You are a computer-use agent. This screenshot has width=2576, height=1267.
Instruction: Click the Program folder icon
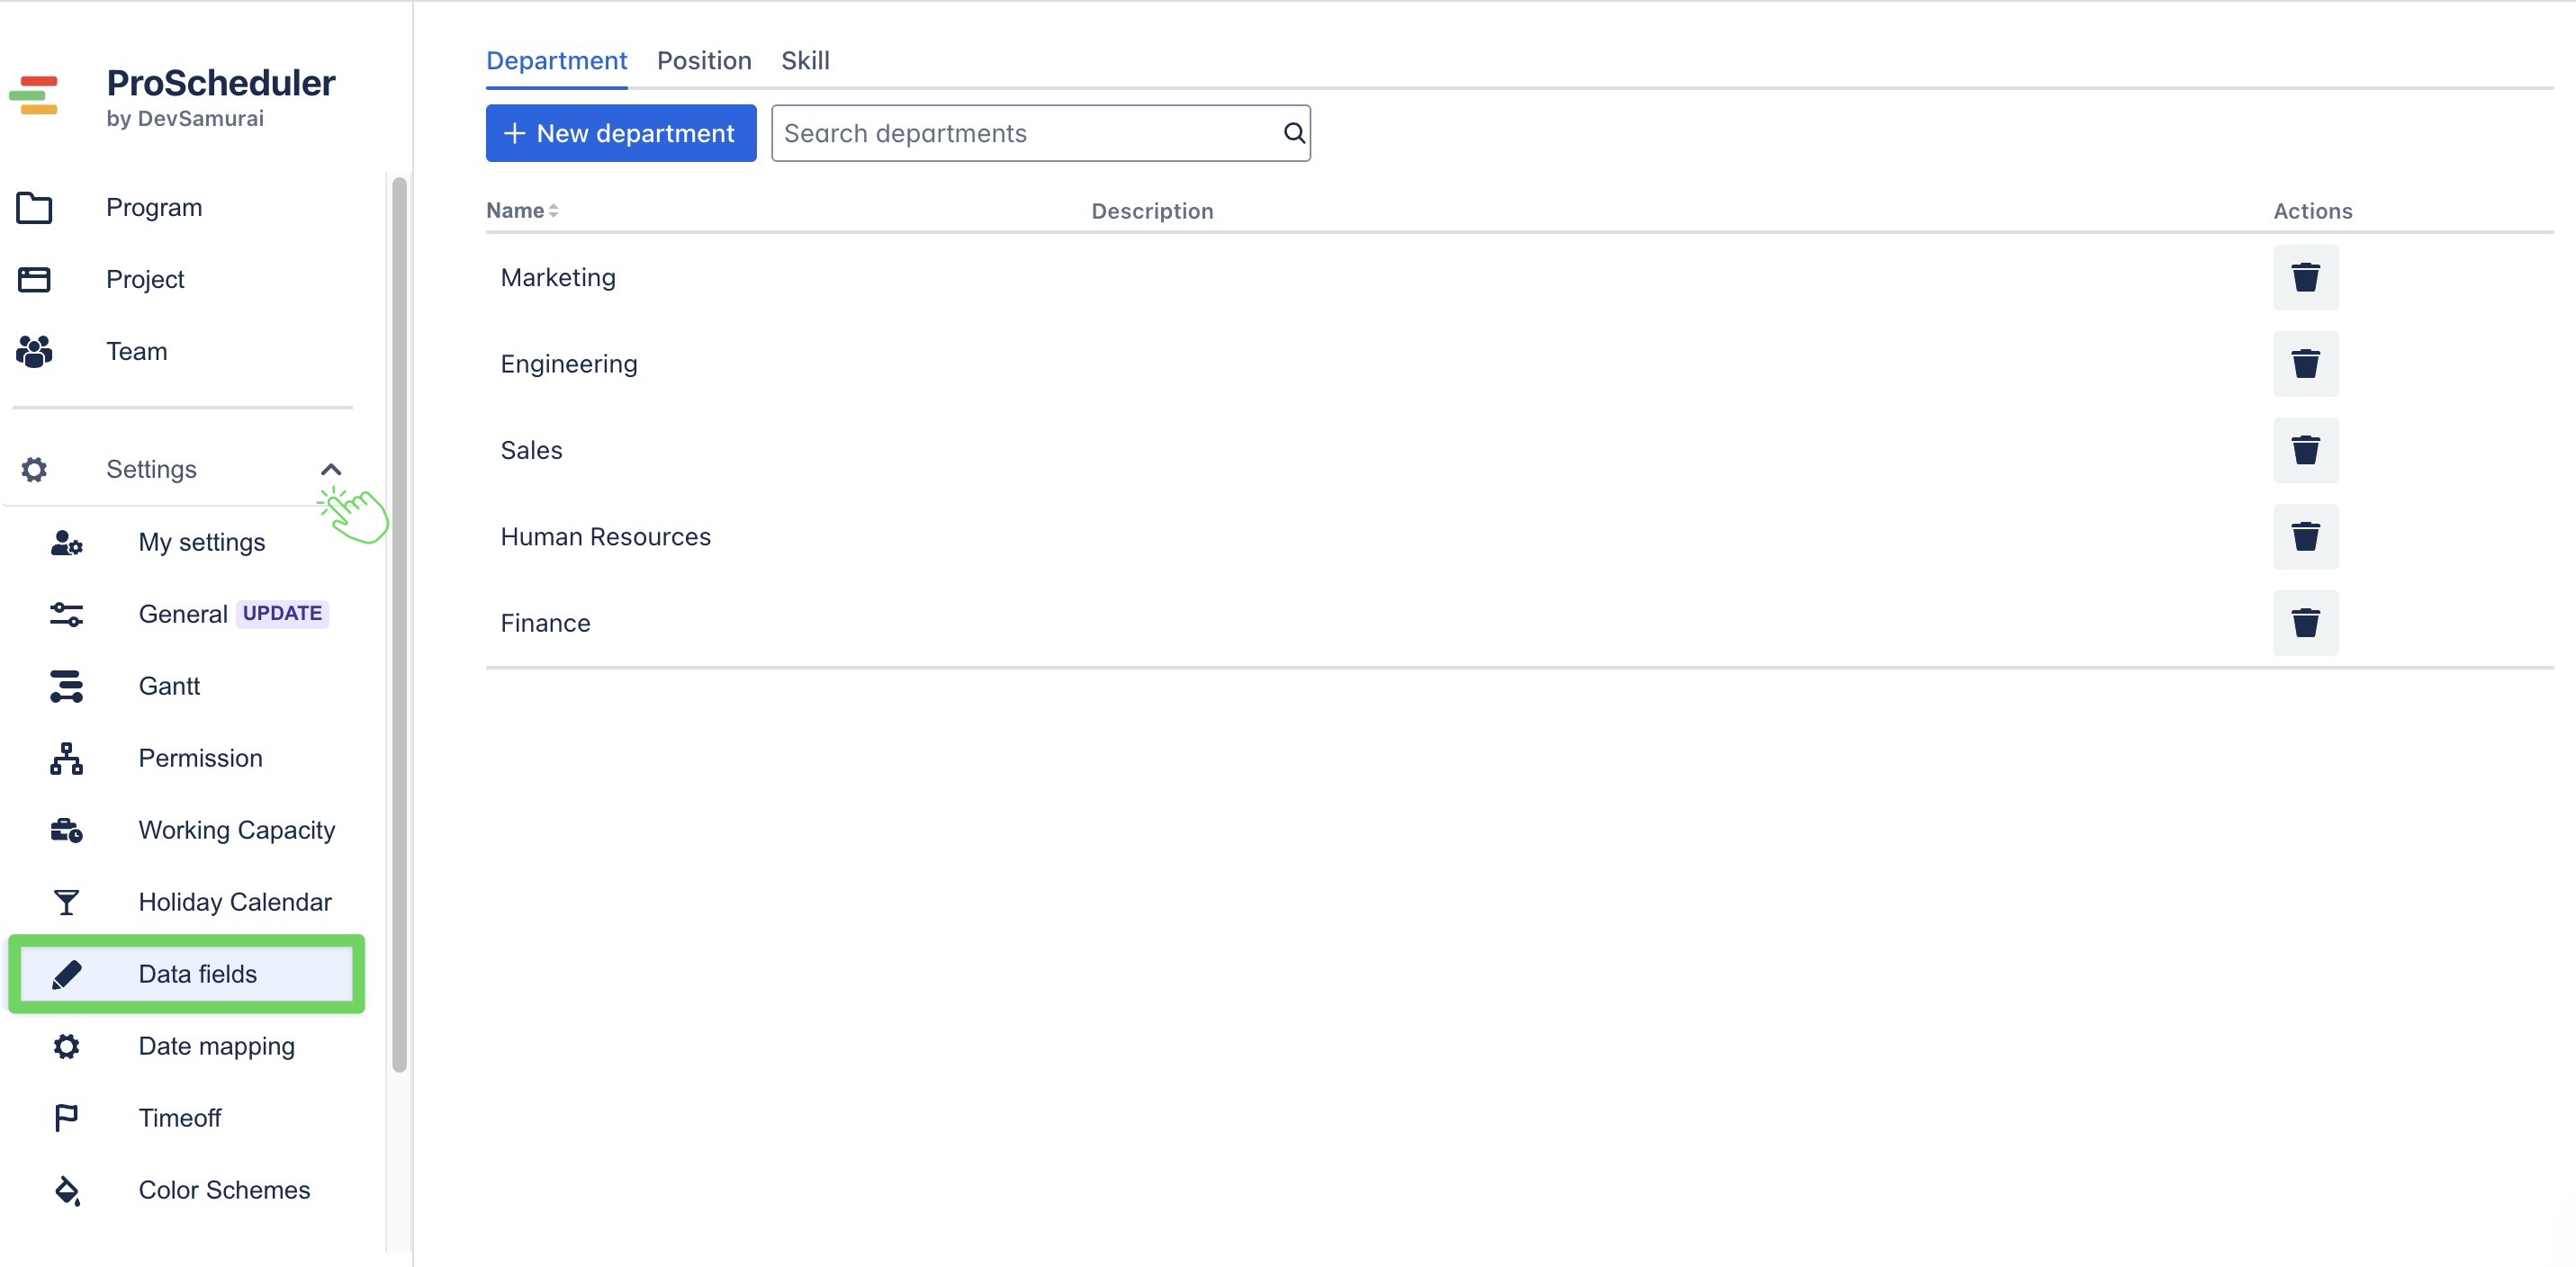[34, 207]
